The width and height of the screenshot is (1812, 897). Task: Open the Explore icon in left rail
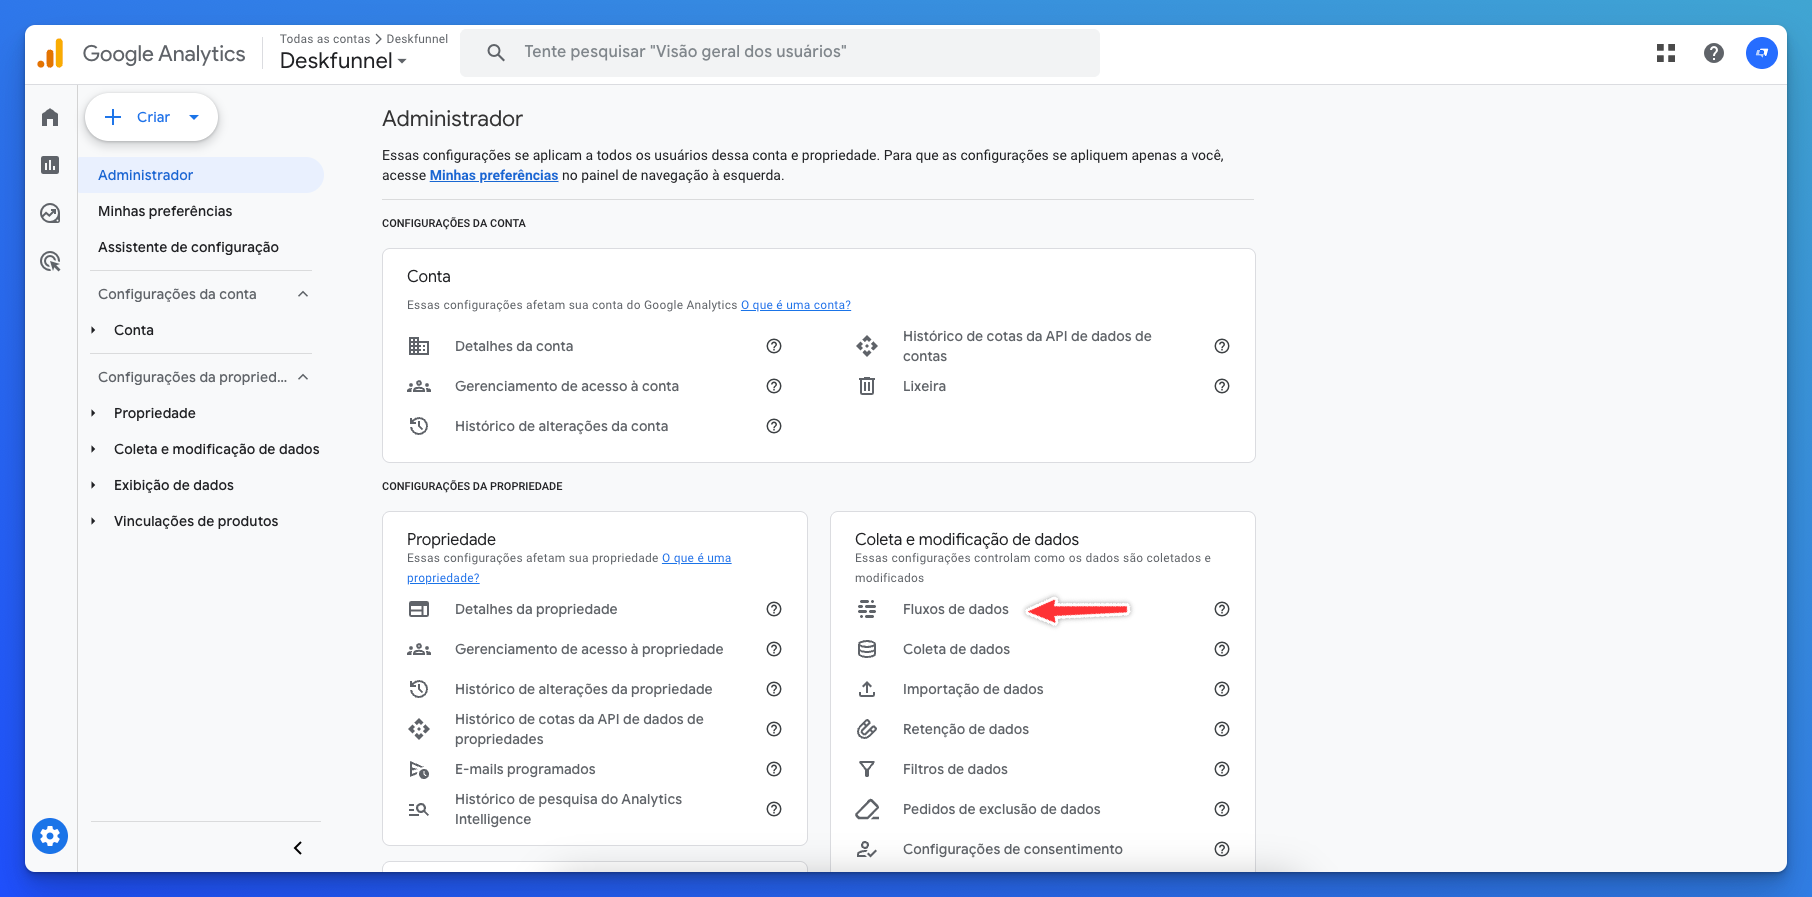point(50,213)
